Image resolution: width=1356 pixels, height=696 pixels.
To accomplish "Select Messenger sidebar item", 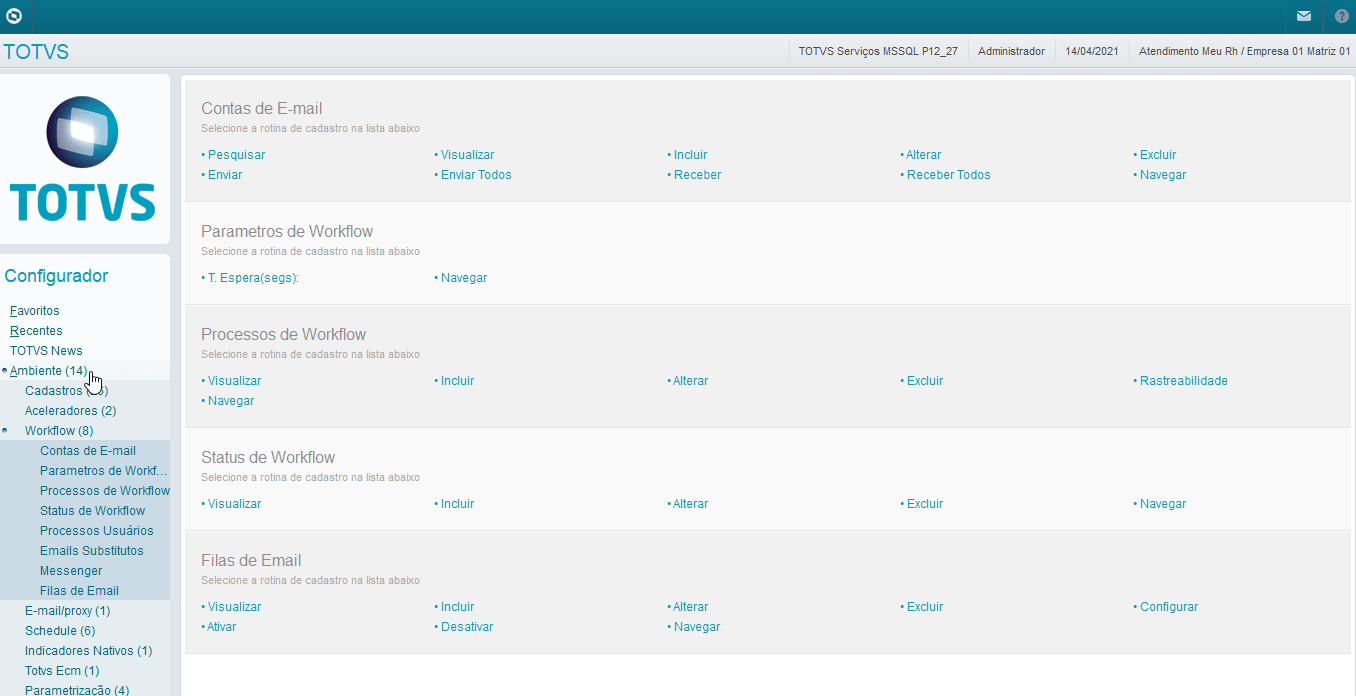I will [x=71, y=571].
